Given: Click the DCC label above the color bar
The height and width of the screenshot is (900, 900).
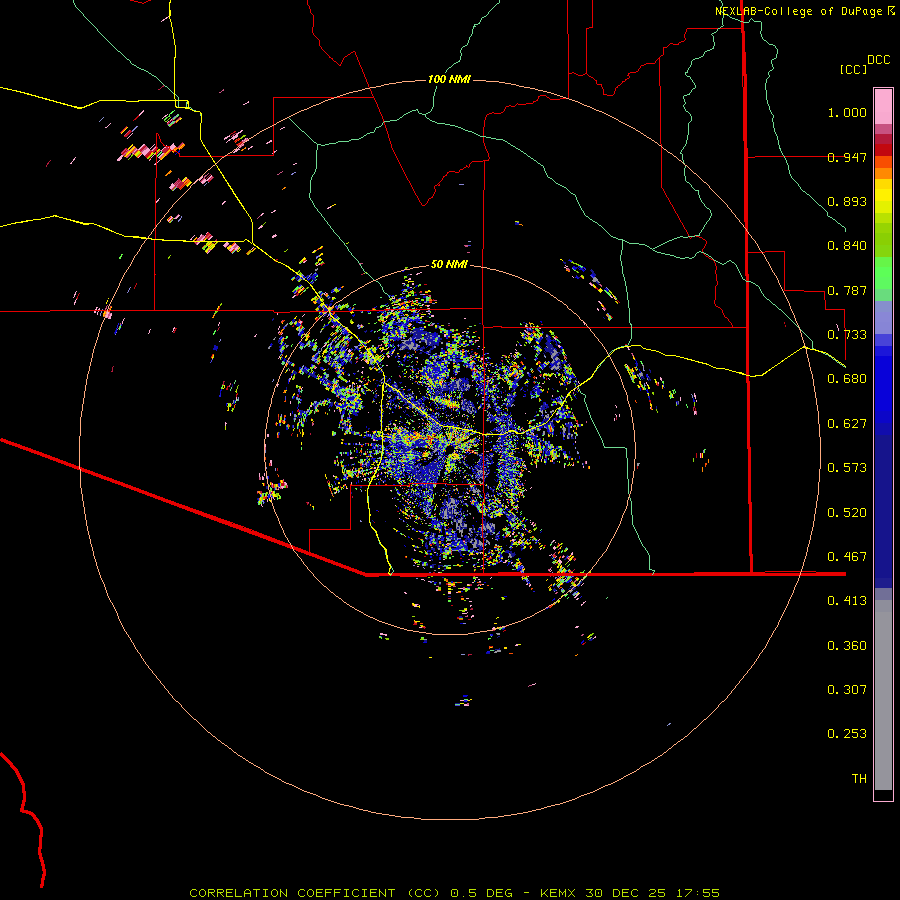Looking at the screenshot, I should [x=878, y=60].
